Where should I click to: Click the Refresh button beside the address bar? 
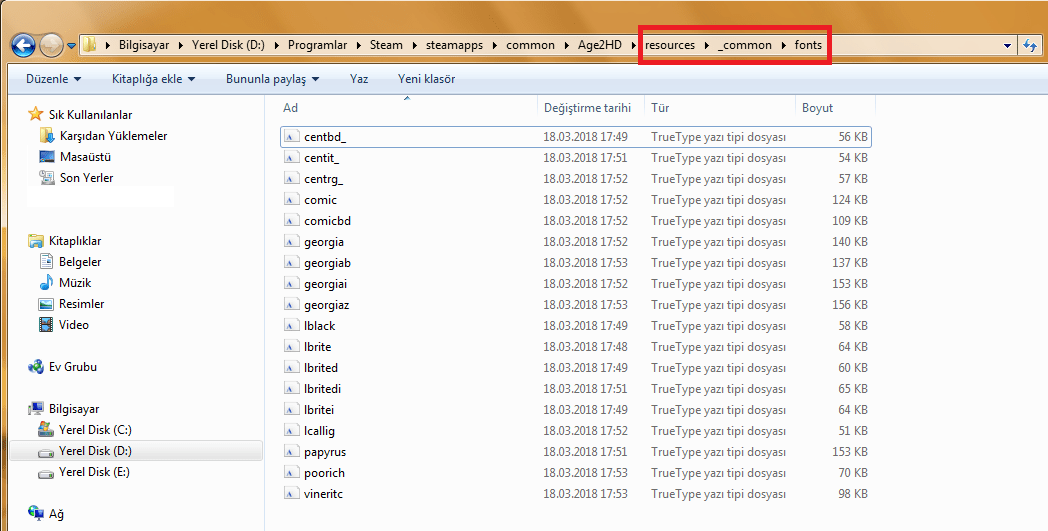pyautogui.click(x=1031, y=45)
